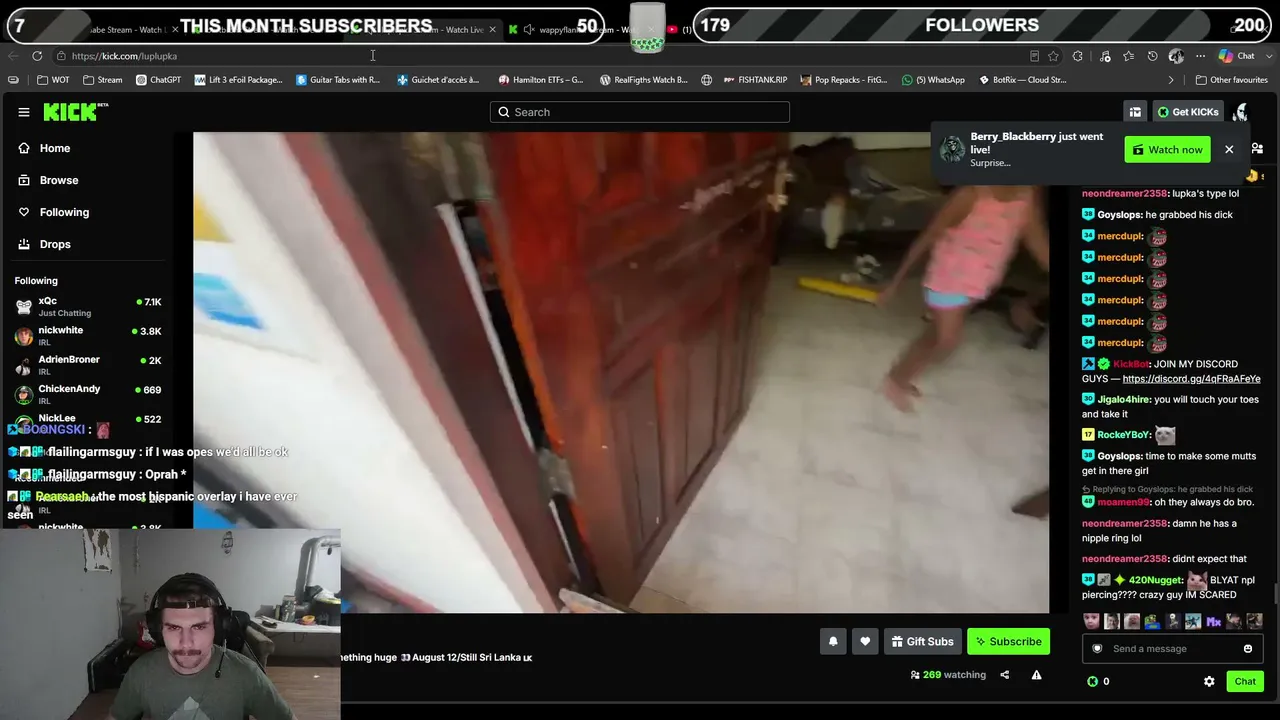Click the KICK logo
The image size is (1280, 720).
[75, 112]
